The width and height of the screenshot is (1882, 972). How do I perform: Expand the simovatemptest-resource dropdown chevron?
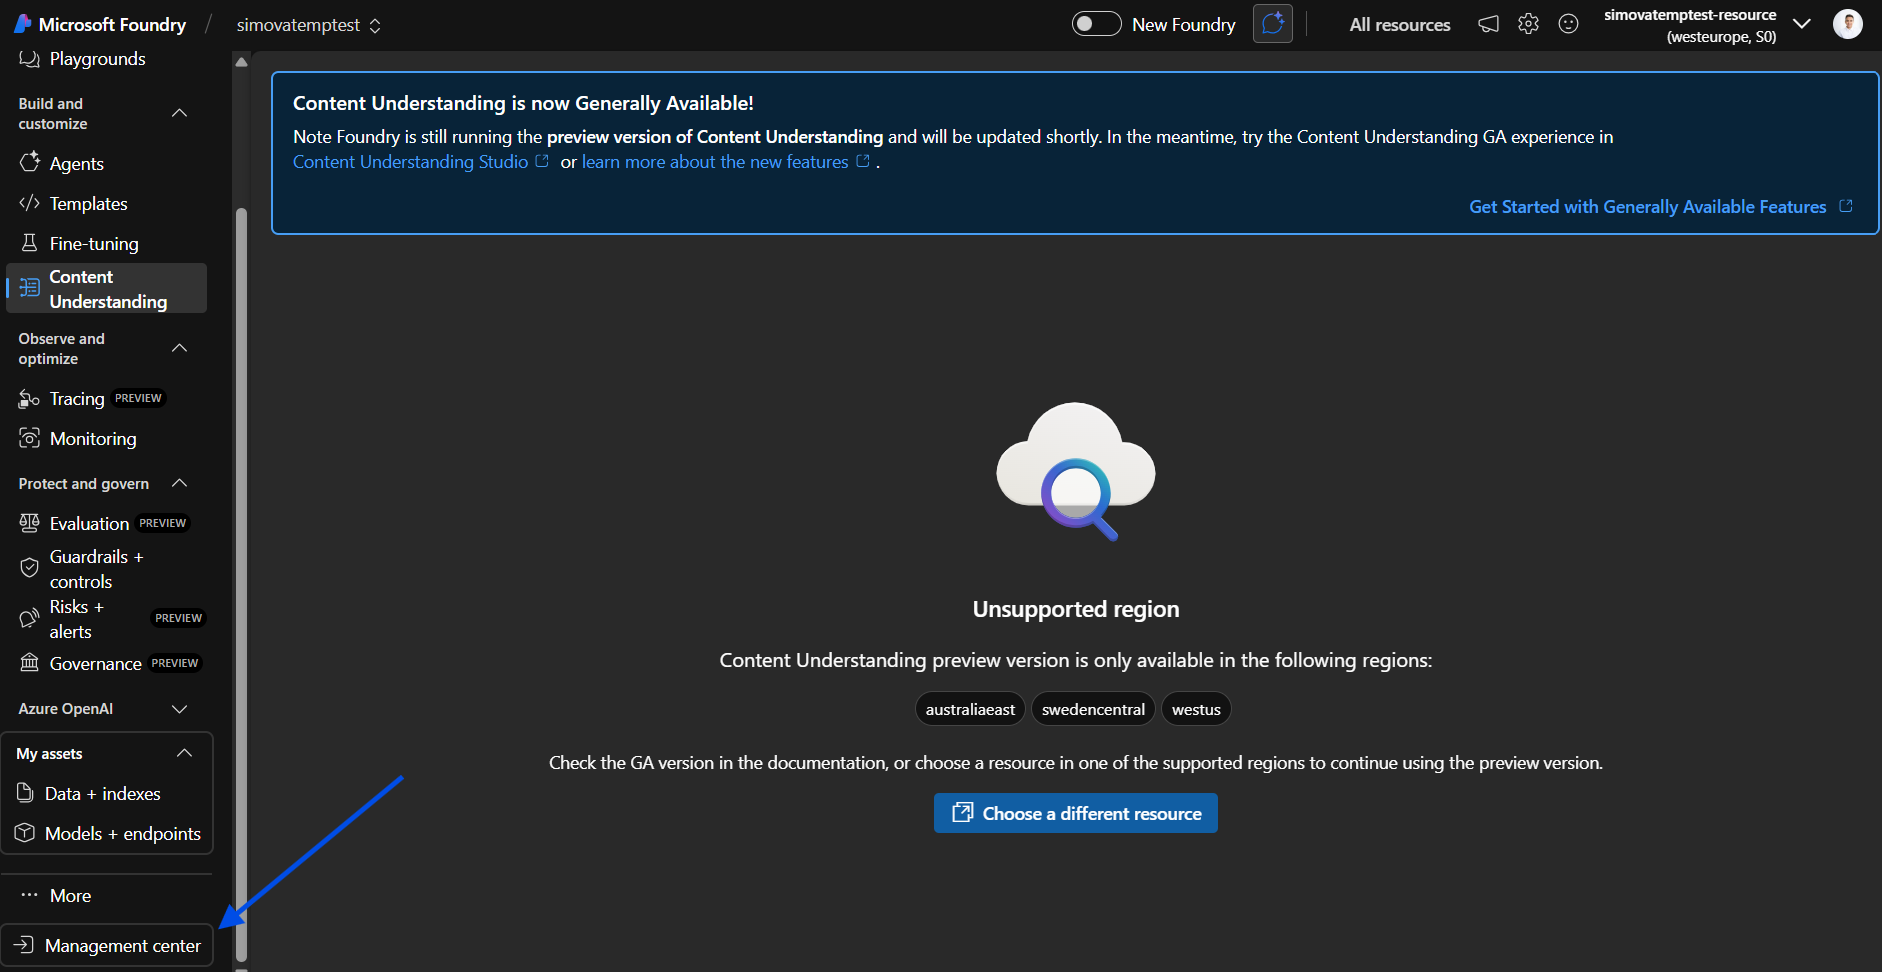[1802, 24]
